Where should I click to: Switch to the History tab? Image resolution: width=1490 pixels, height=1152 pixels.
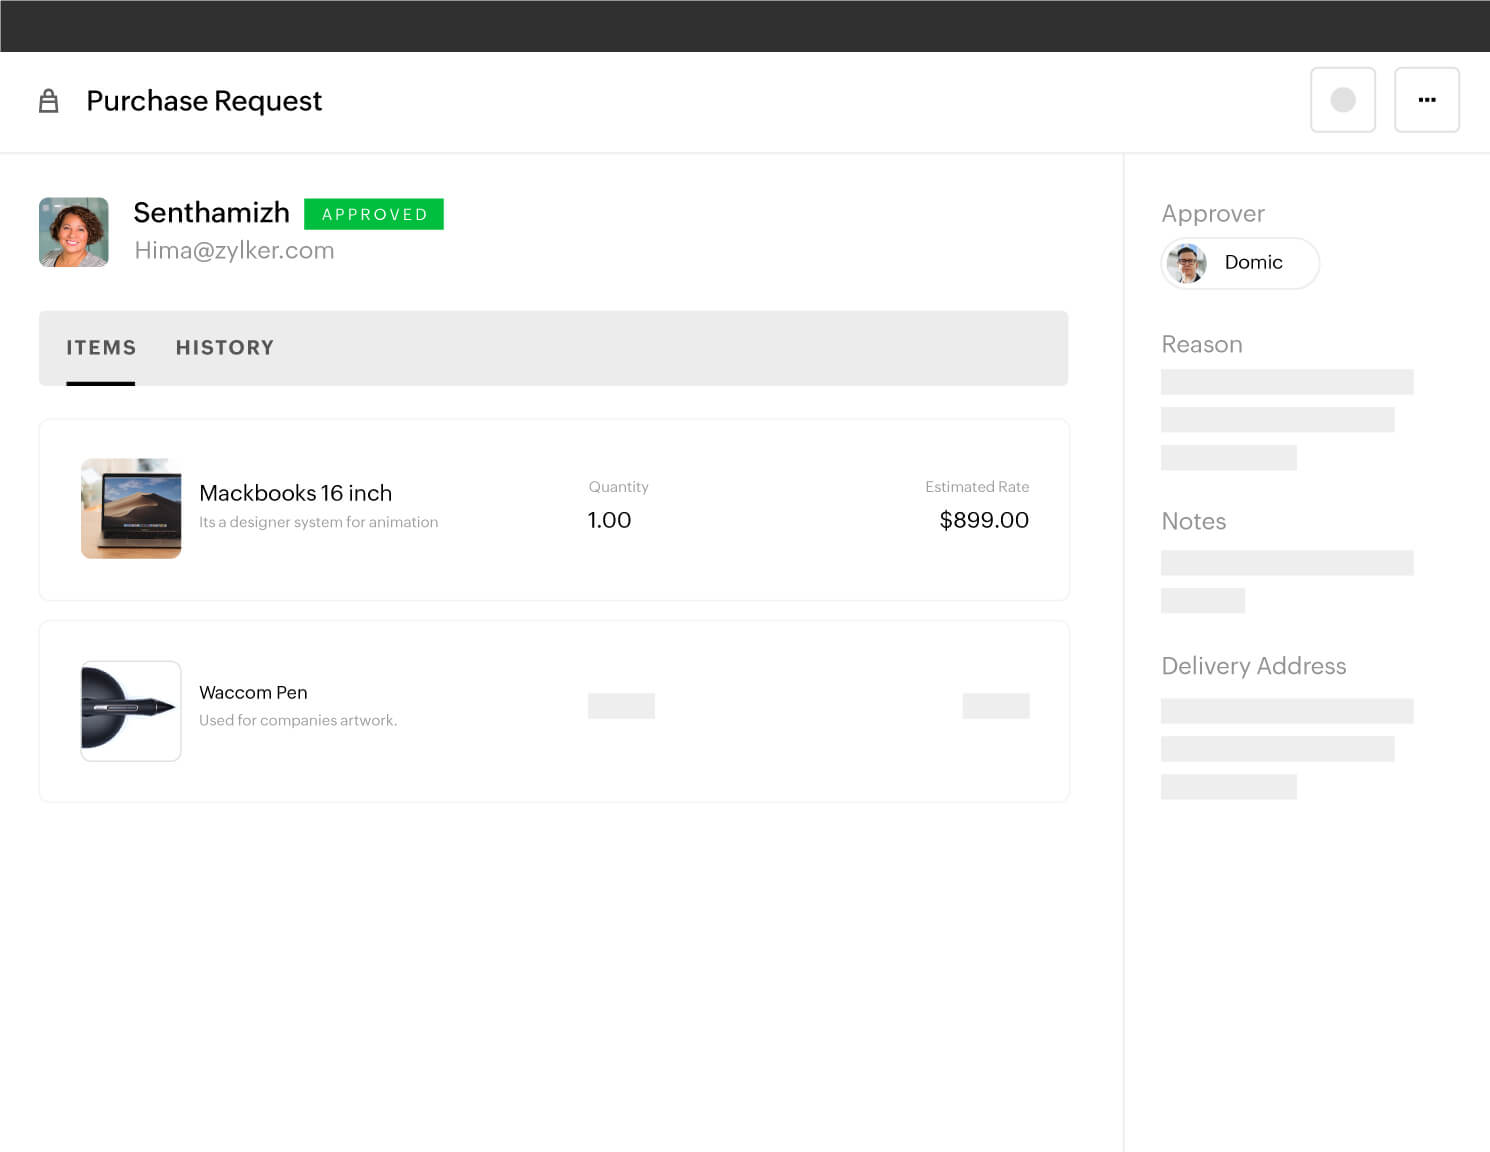point(224,348)
